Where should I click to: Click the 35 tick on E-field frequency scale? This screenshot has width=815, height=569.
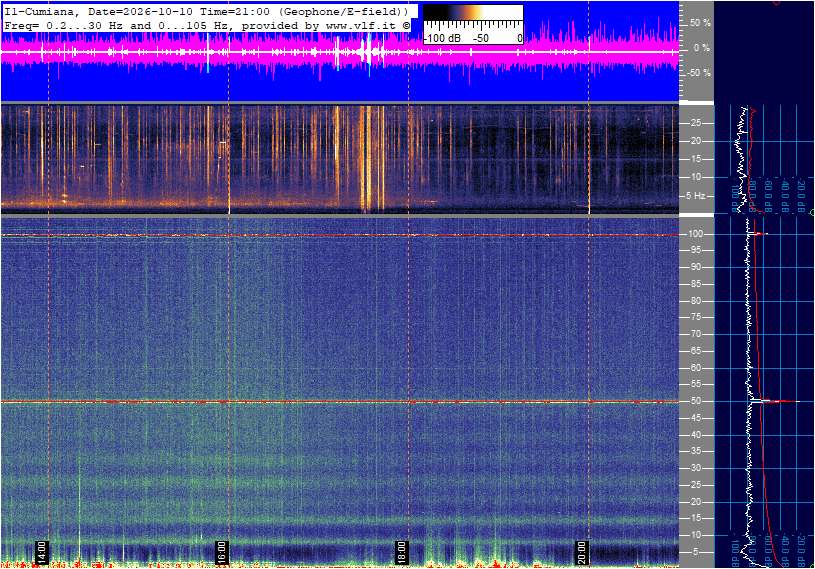[695, 451]
